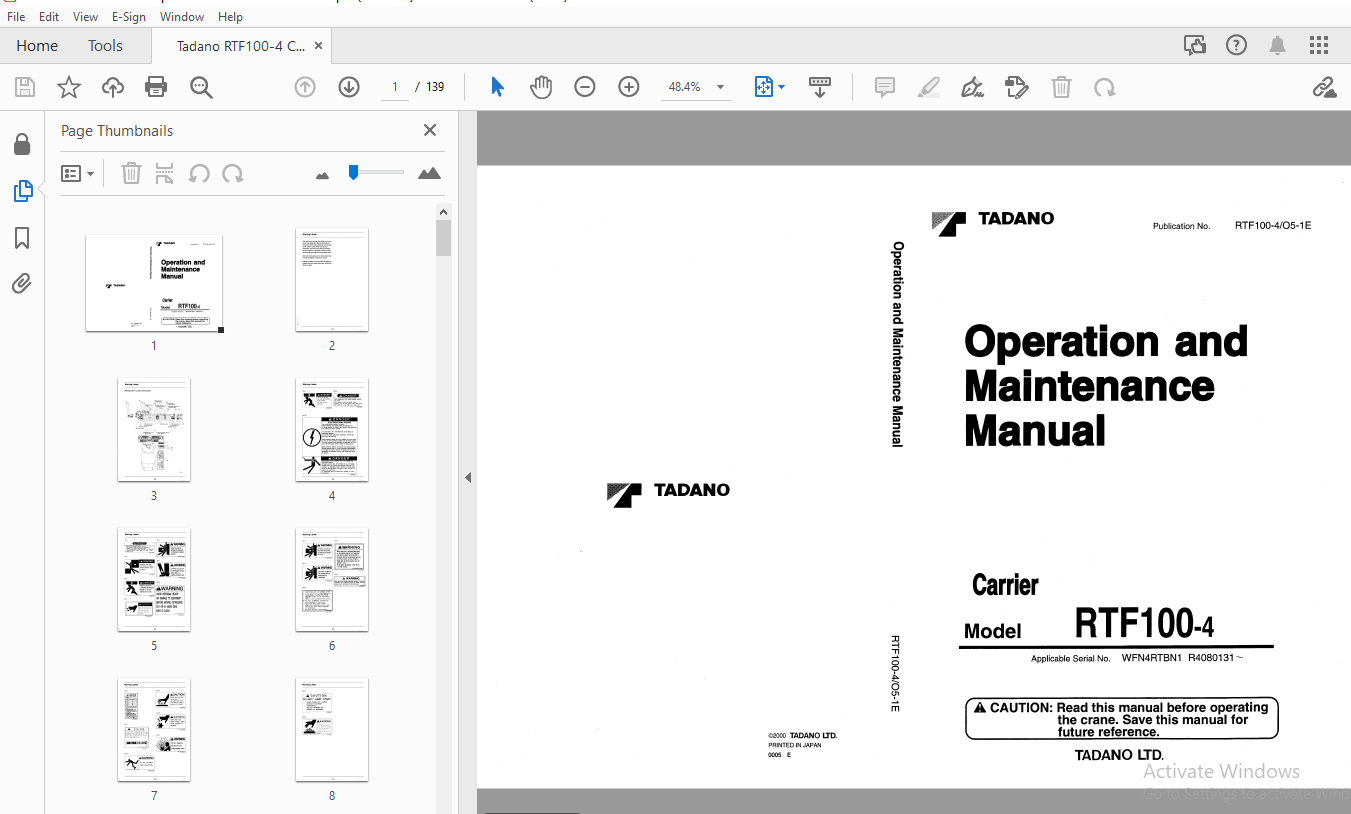Open the apps grid icon
Screen dimensions: 1351x814
pos(1319,45)
